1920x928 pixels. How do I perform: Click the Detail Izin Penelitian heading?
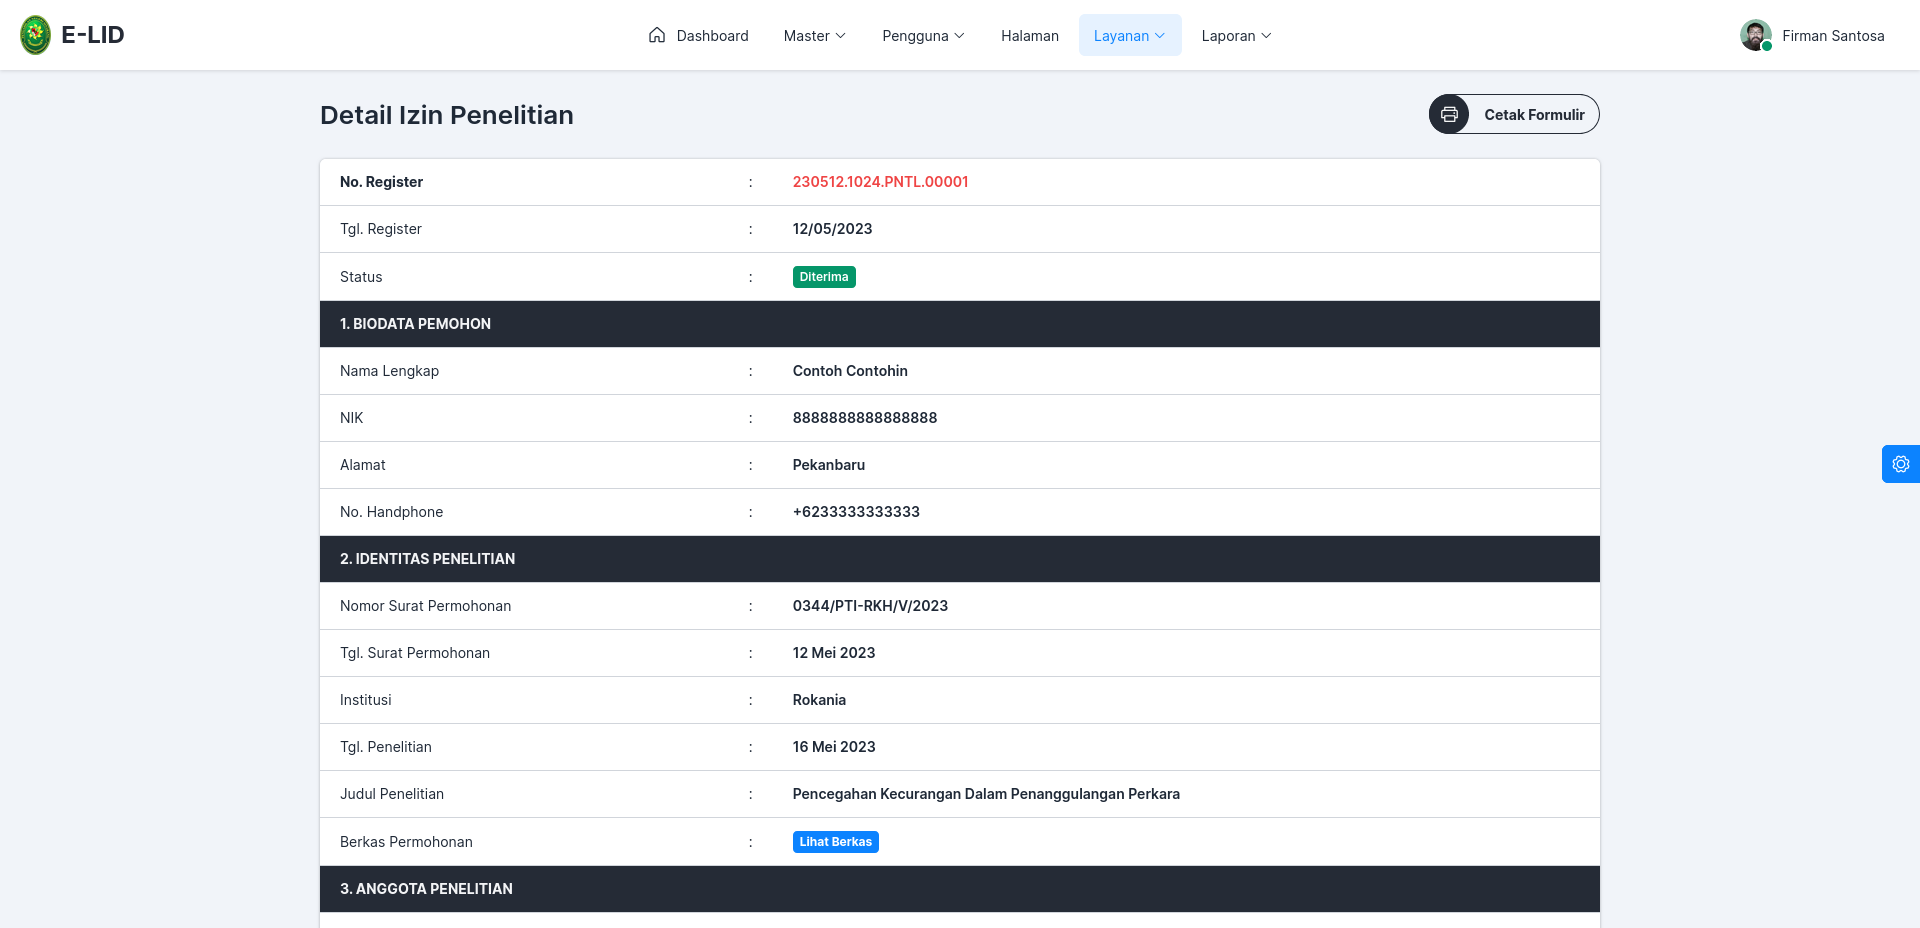click(x=447, y=115)
